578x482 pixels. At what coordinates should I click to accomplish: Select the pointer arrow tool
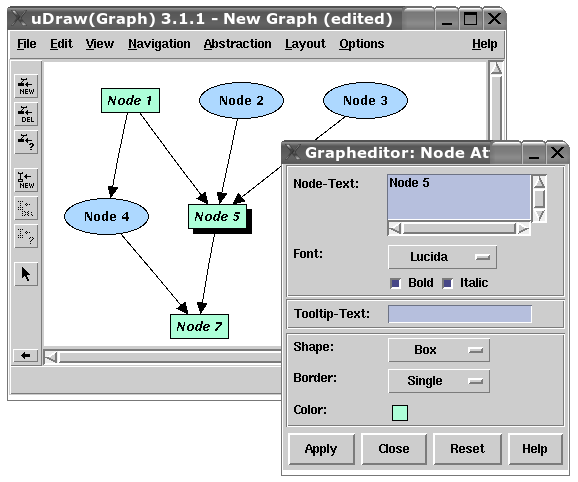tap(26, 274)
